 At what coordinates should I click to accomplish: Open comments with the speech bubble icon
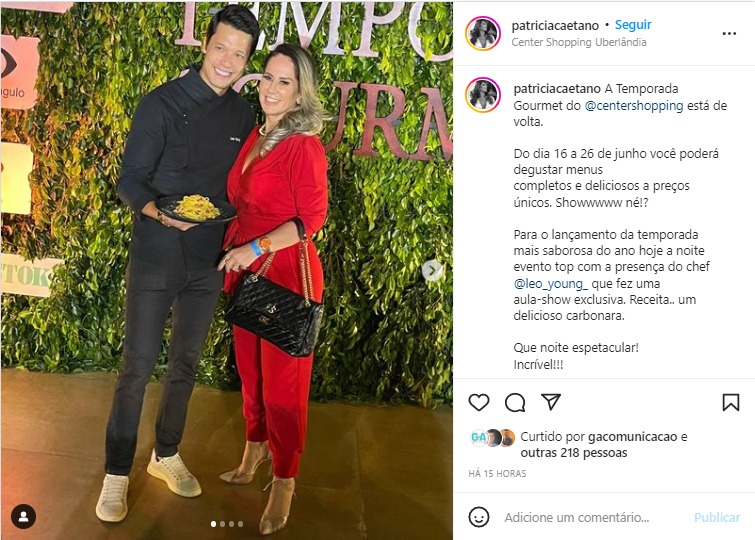tap(515, 402)
